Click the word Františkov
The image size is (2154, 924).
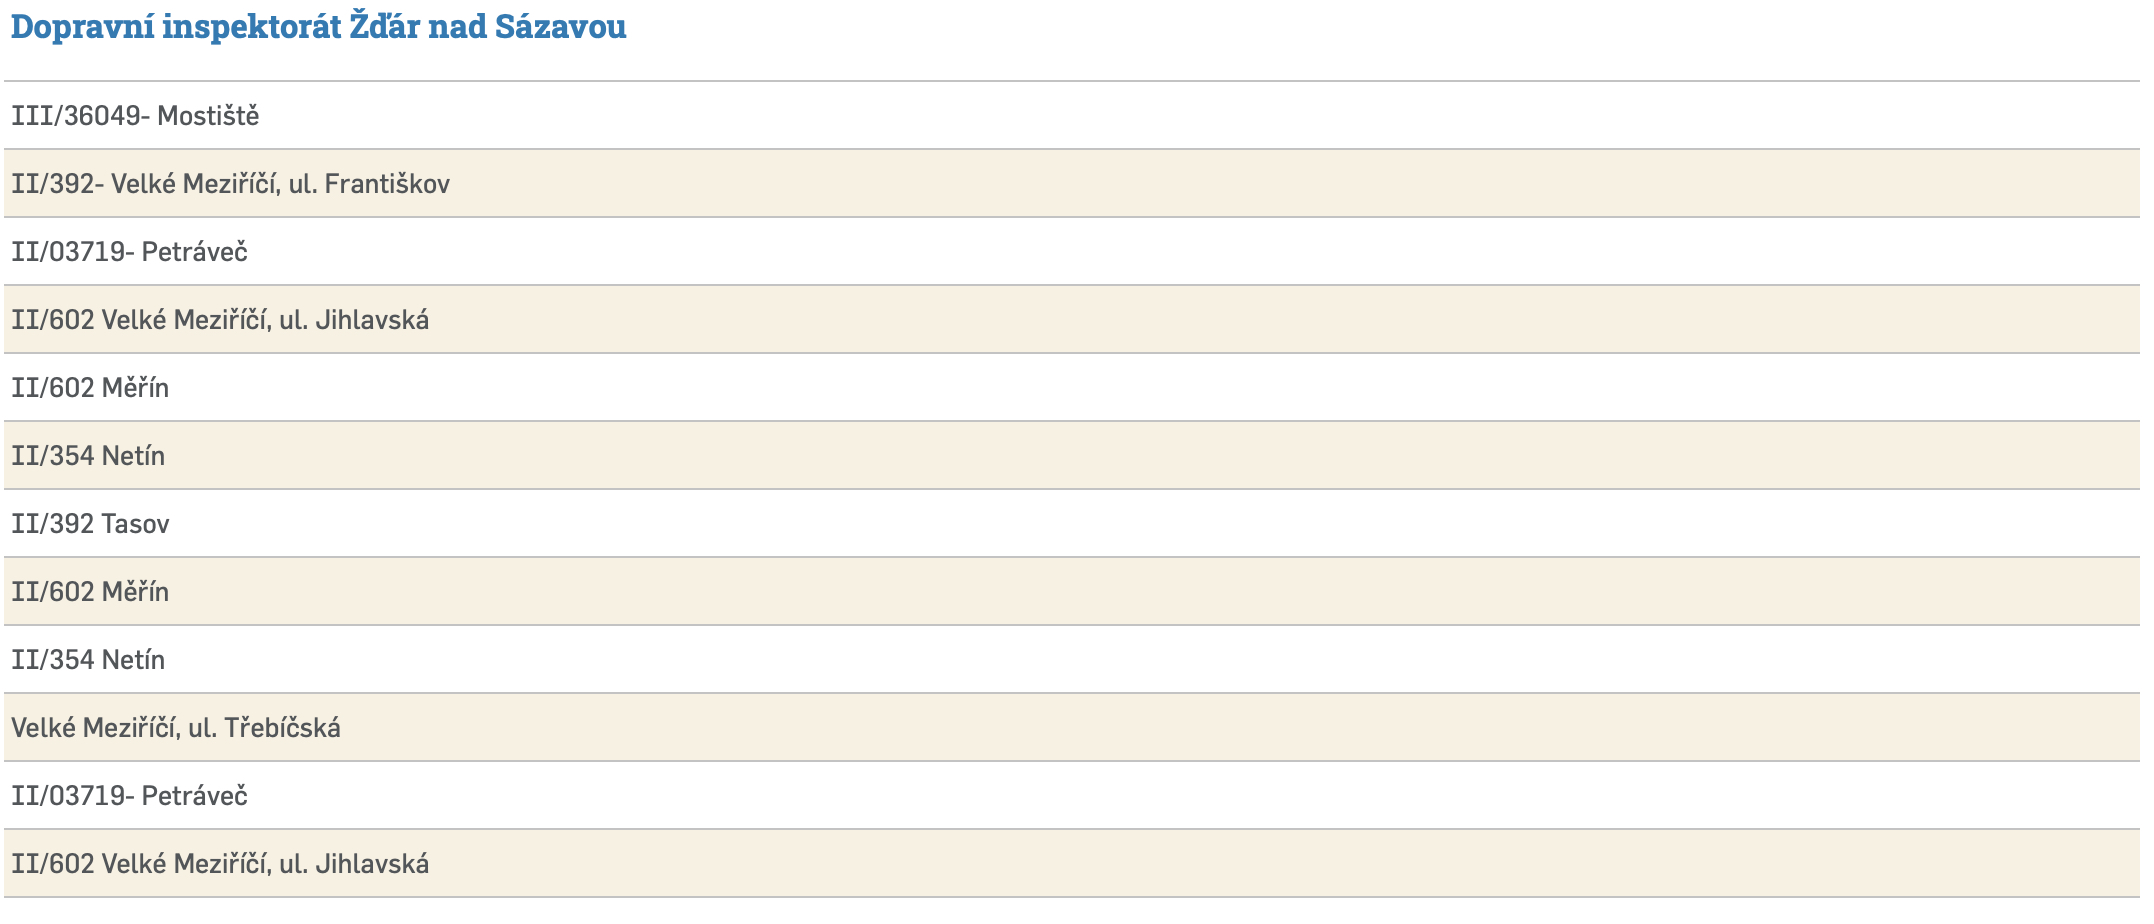tap(387, 184)
